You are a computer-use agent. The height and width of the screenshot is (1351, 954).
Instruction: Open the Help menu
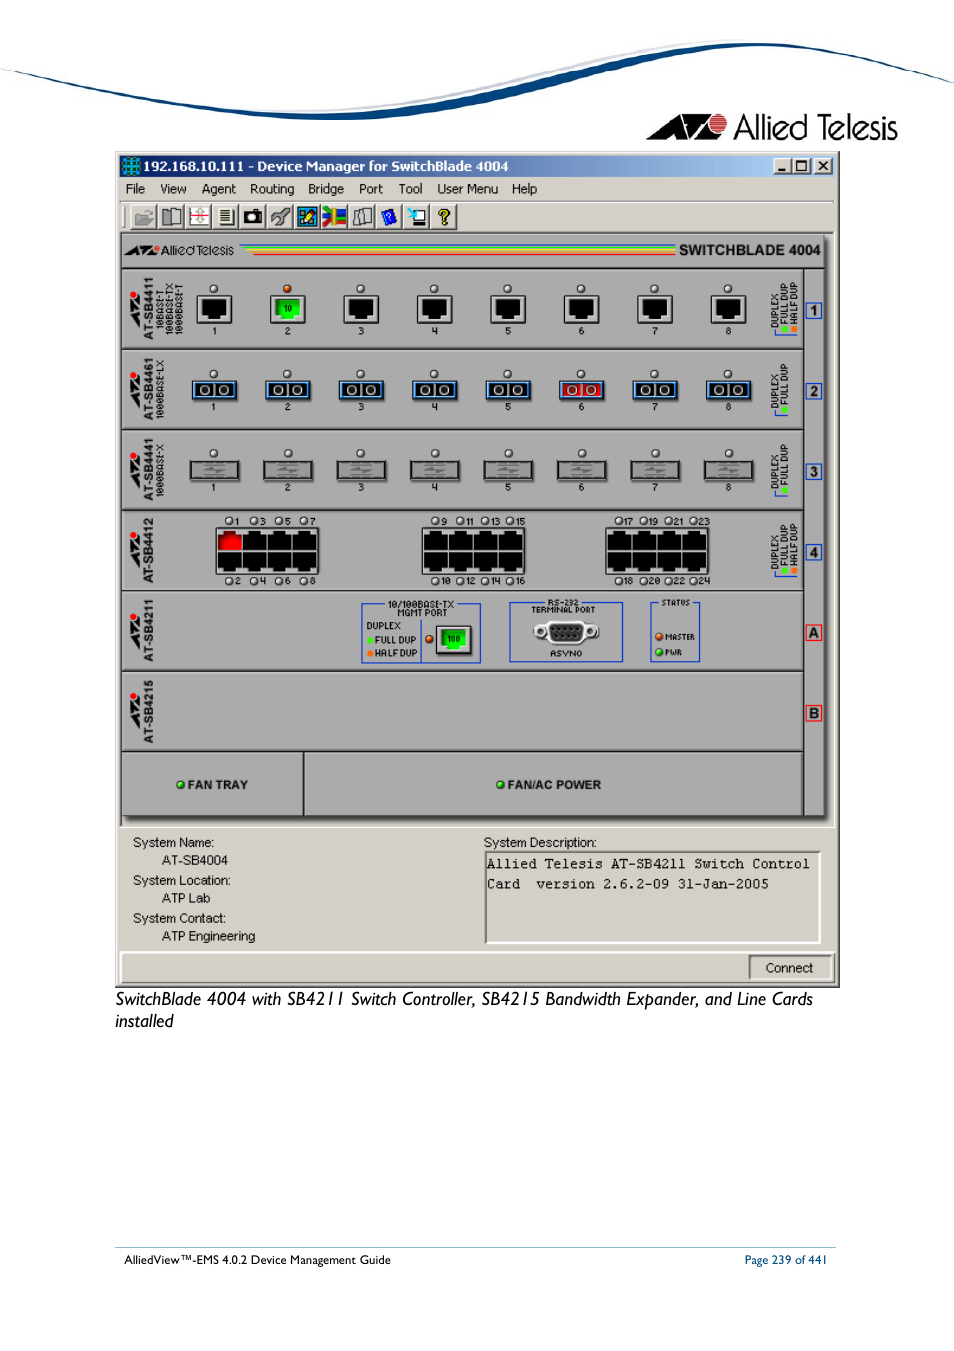pos(524,189)
